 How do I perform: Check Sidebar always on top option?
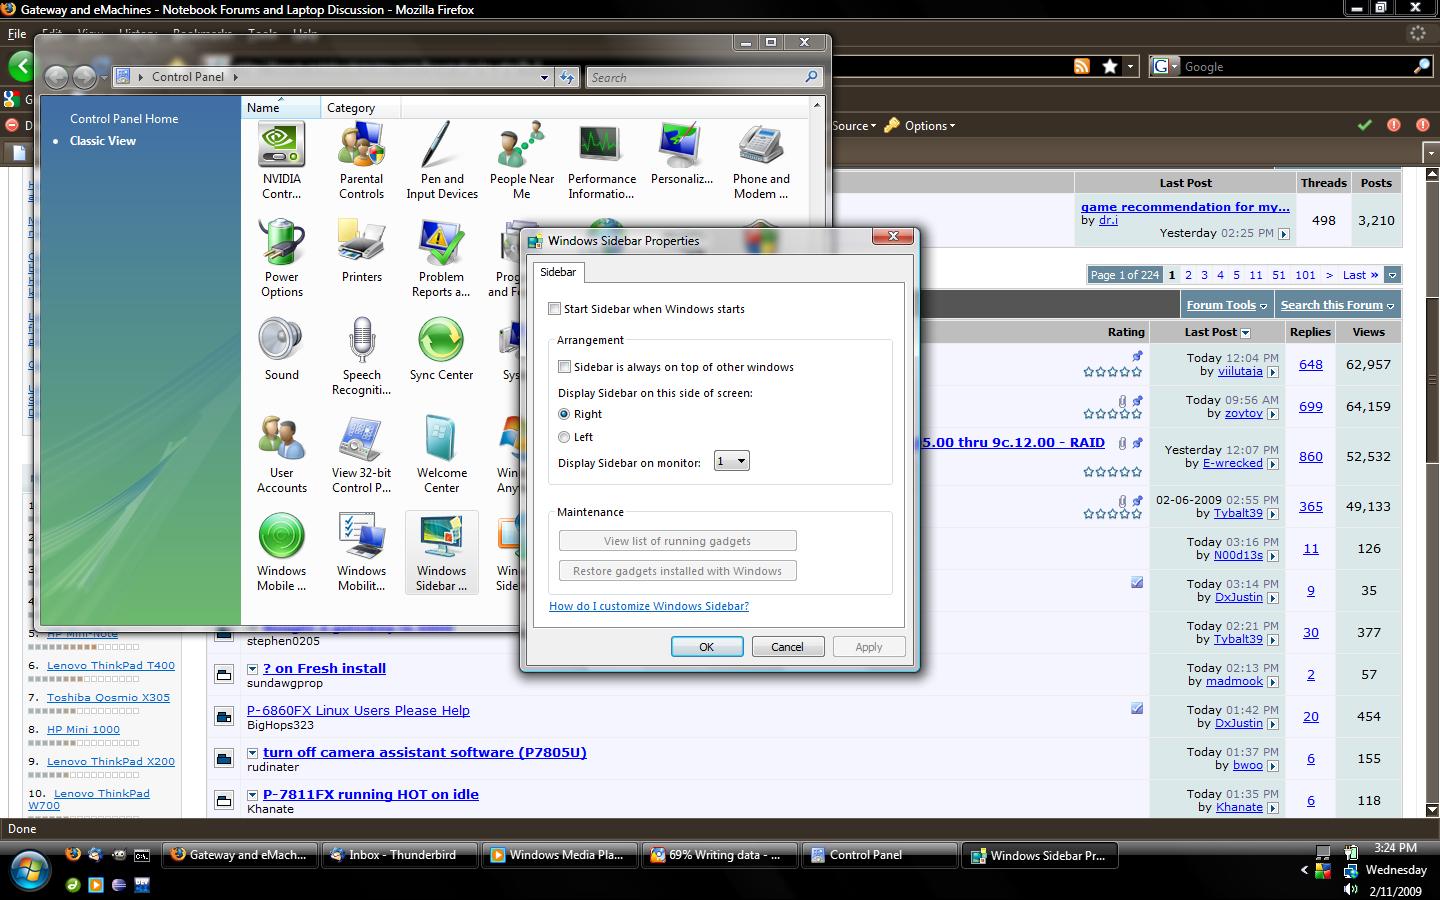pos(565,367)
